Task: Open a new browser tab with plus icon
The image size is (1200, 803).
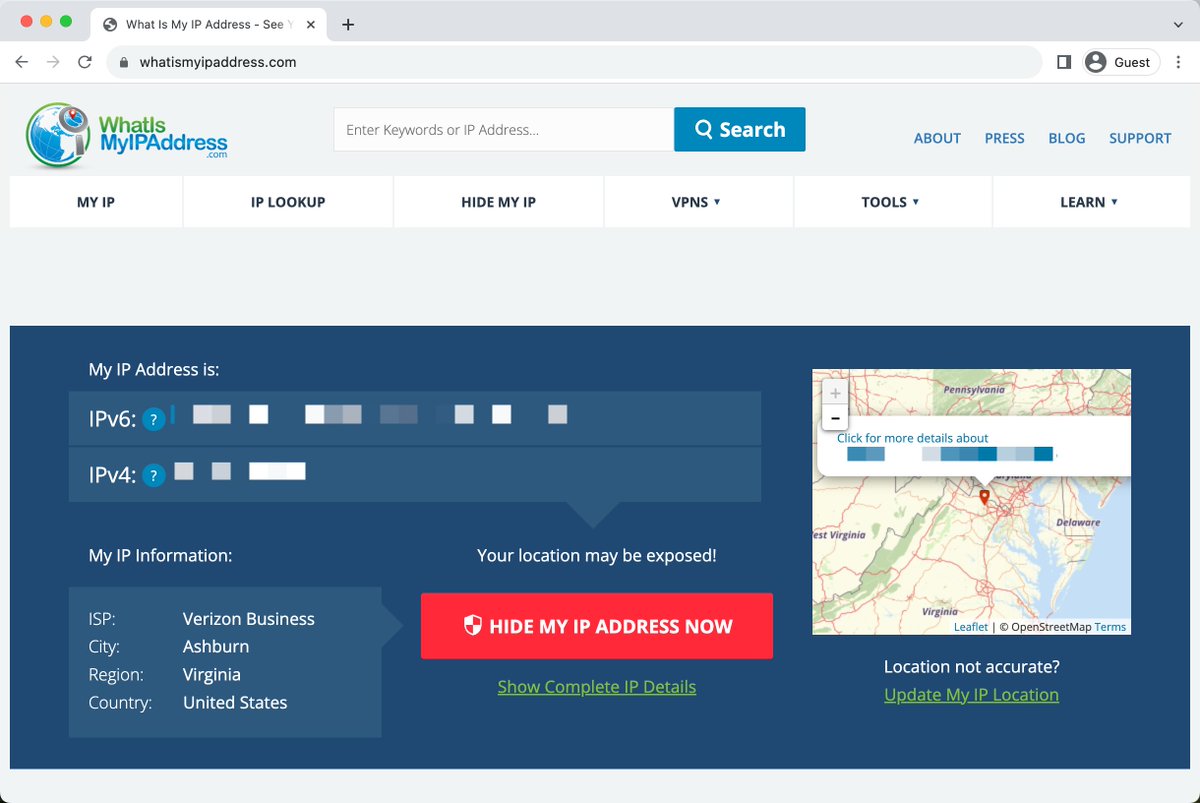Action: pyautogui.click(x=348, y=25)
